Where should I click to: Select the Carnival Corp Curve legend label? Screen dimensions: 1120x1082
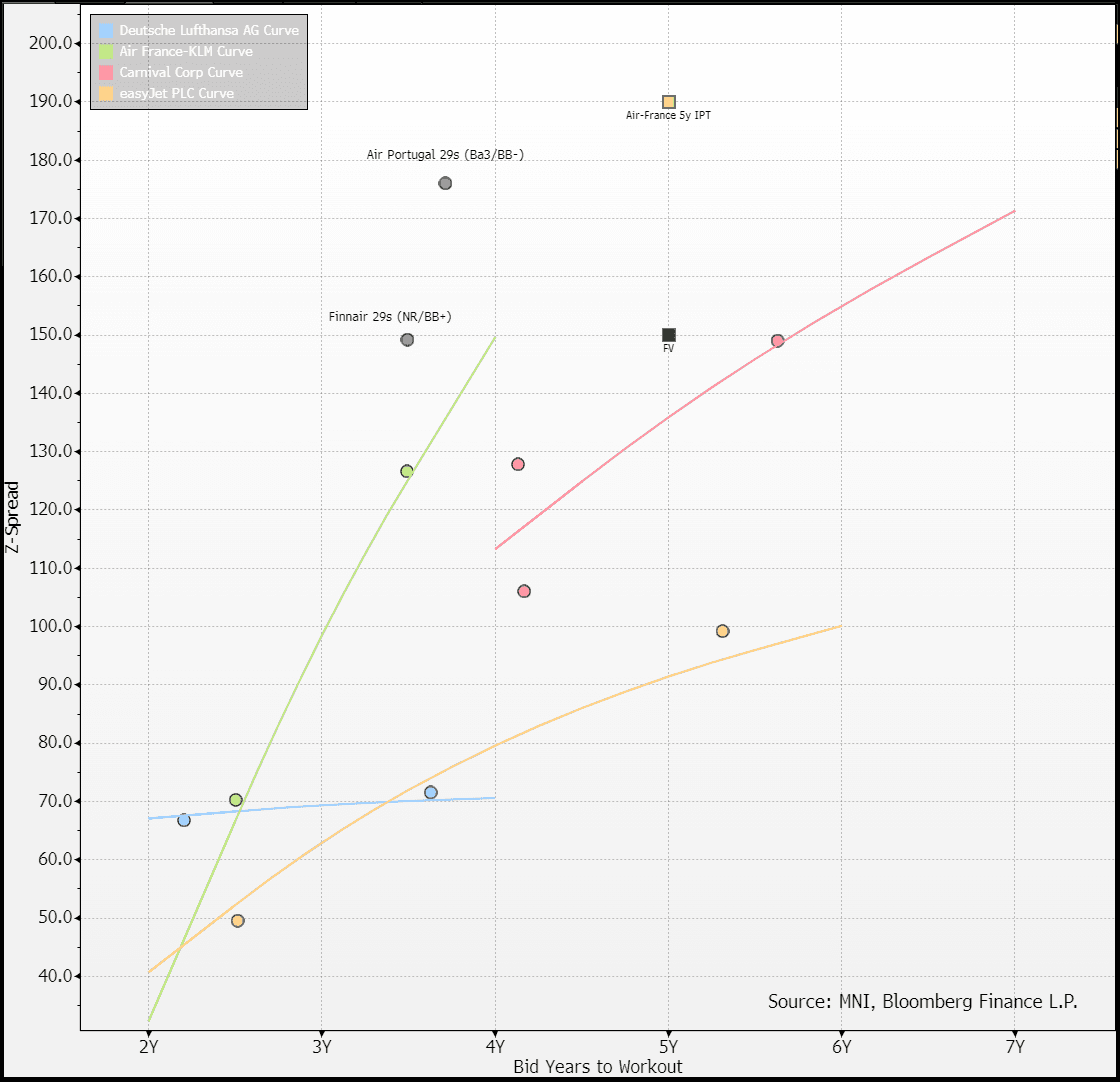tap(181, 72)
